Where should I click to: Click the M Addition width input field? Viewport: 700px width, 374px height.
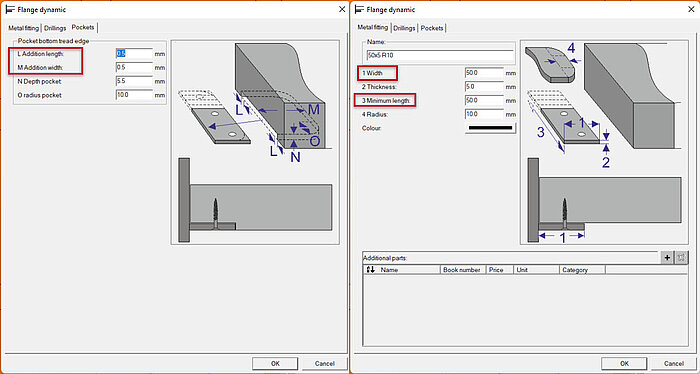point(134,67)
